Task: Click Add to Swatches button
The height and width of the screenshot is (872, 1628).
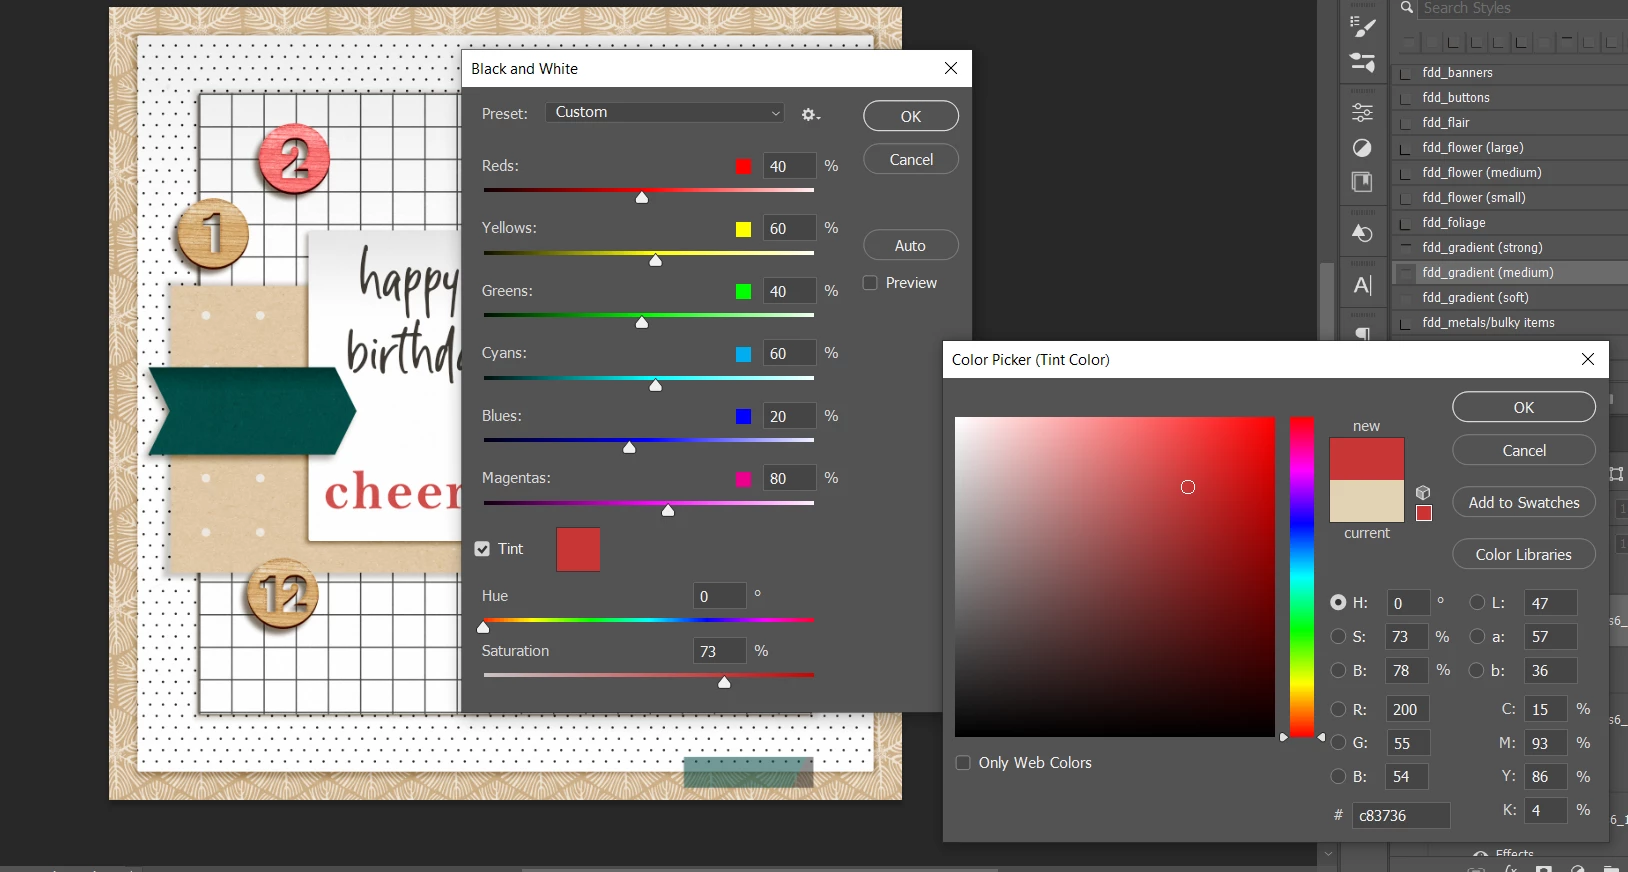Action: click(x=1524, y=503)
